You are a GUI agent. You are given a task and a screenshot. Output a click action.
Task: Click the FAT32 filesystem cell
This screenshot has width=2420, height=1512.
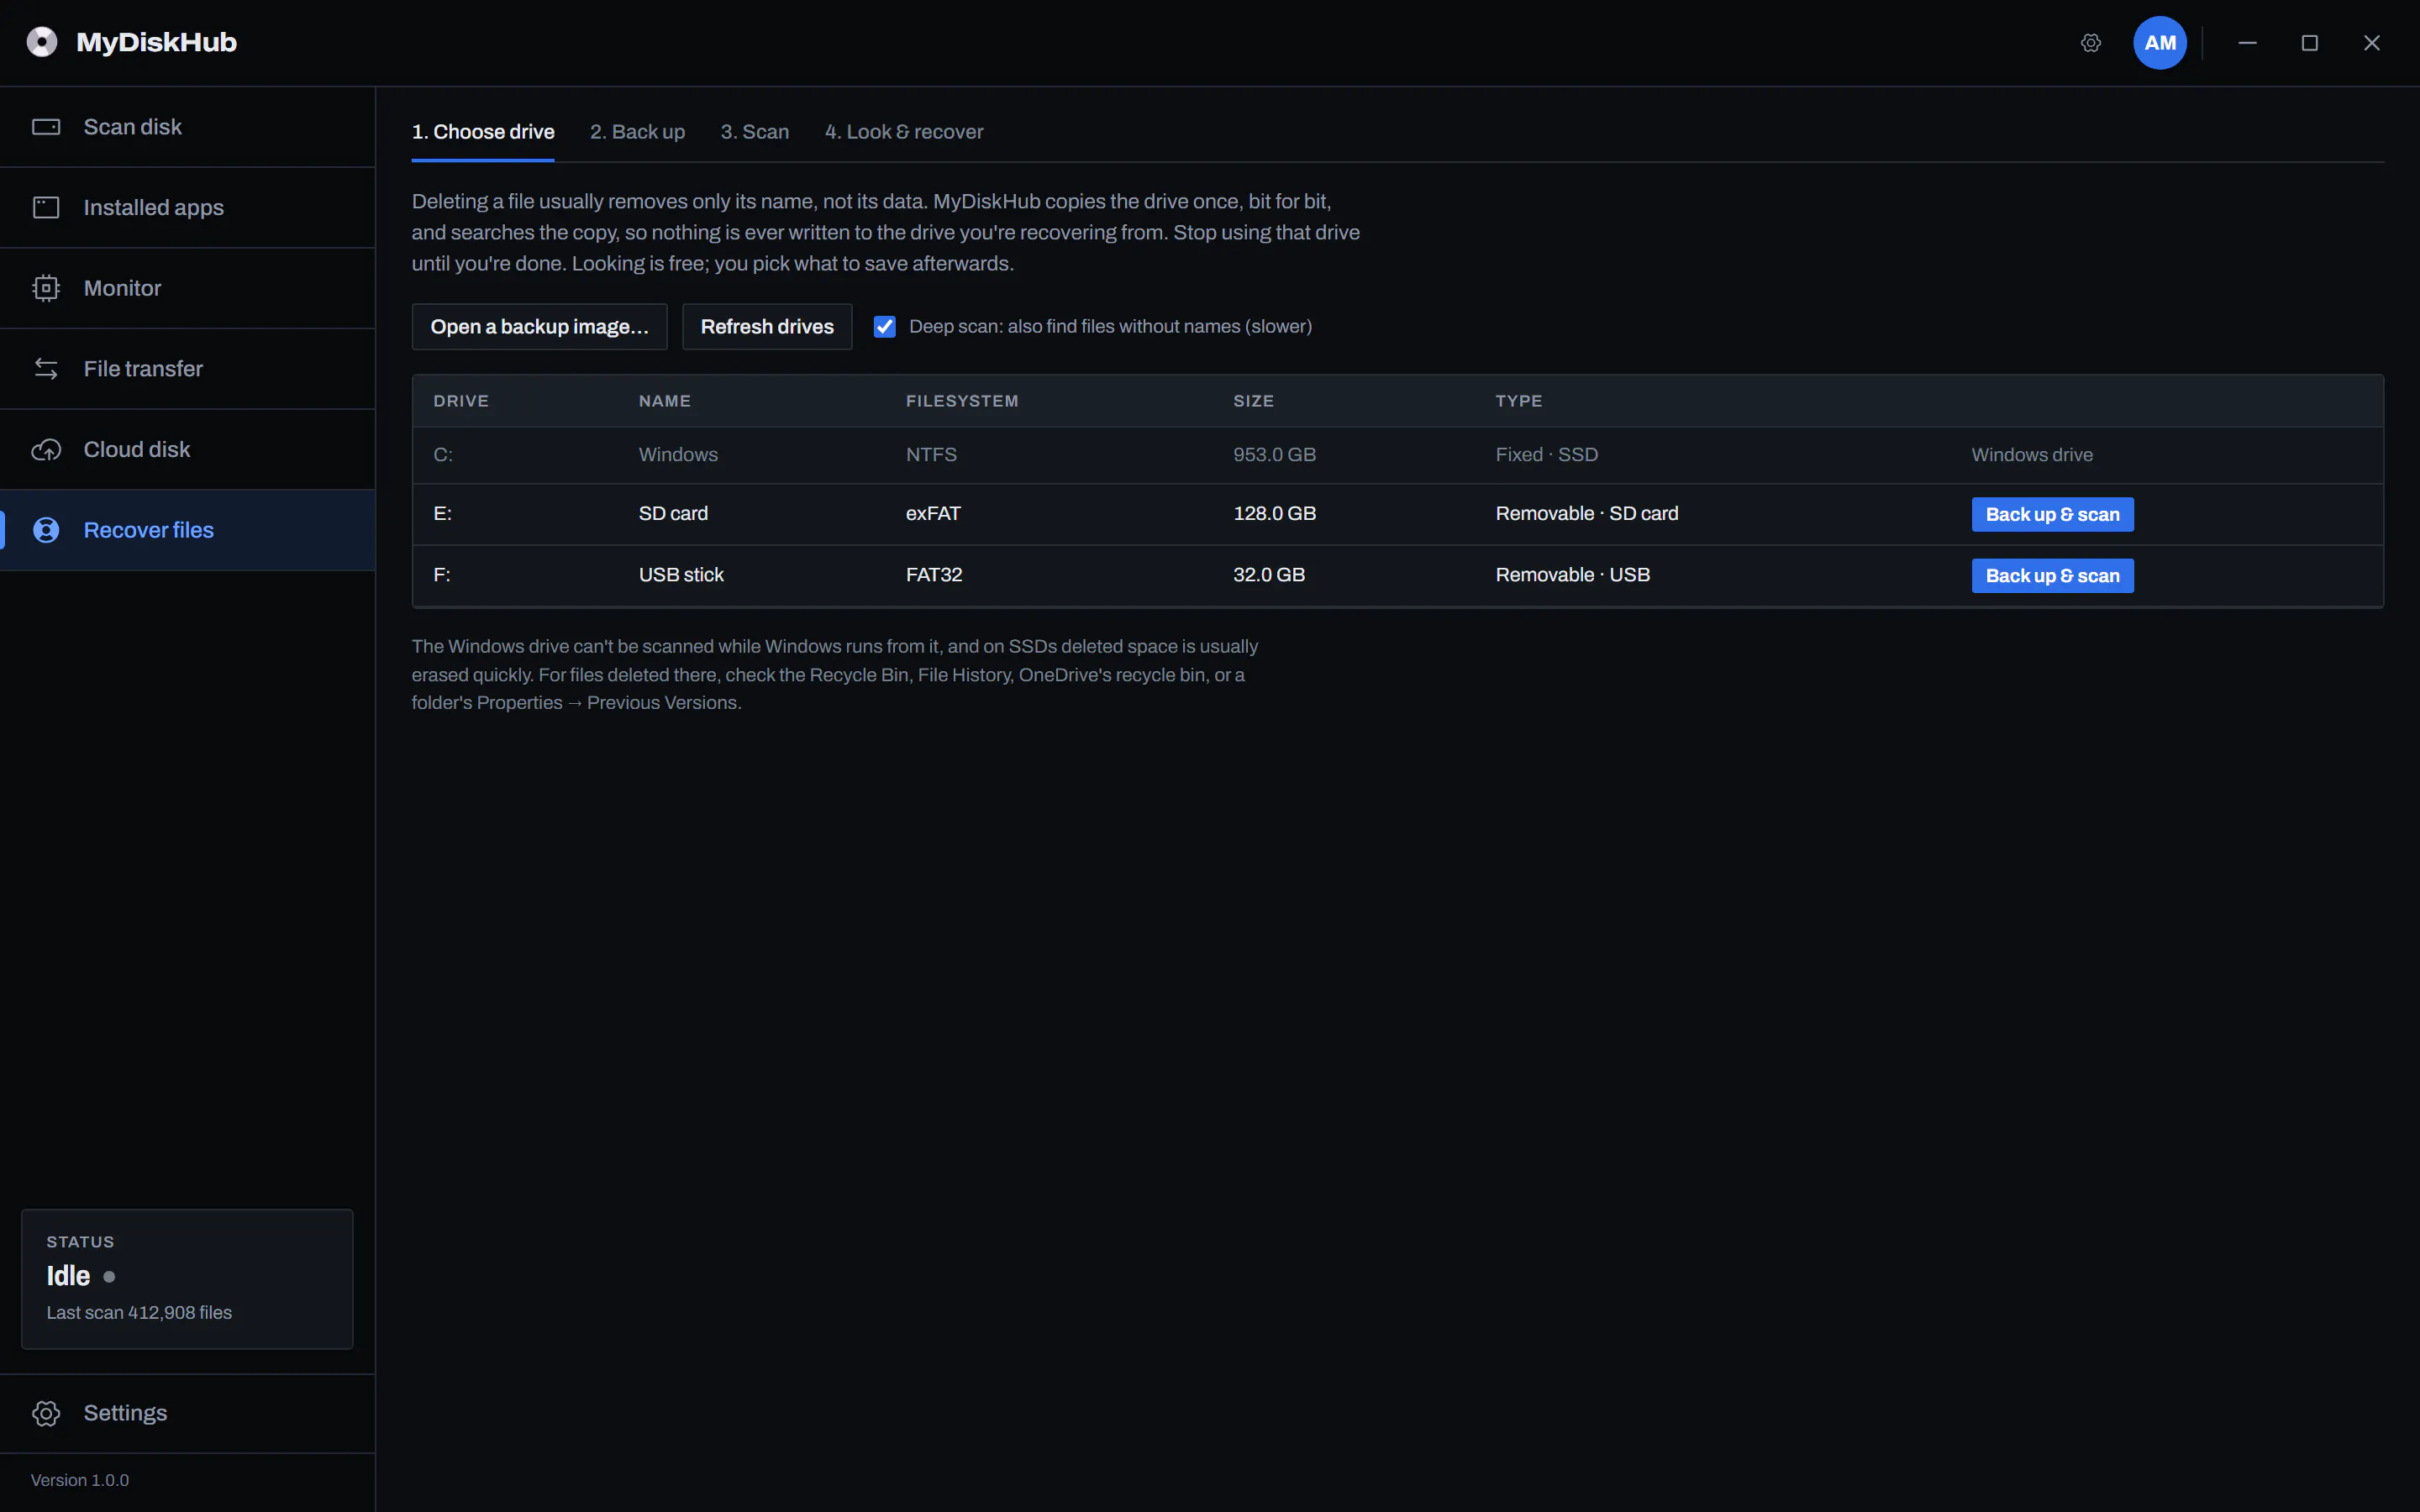point(934,575)
